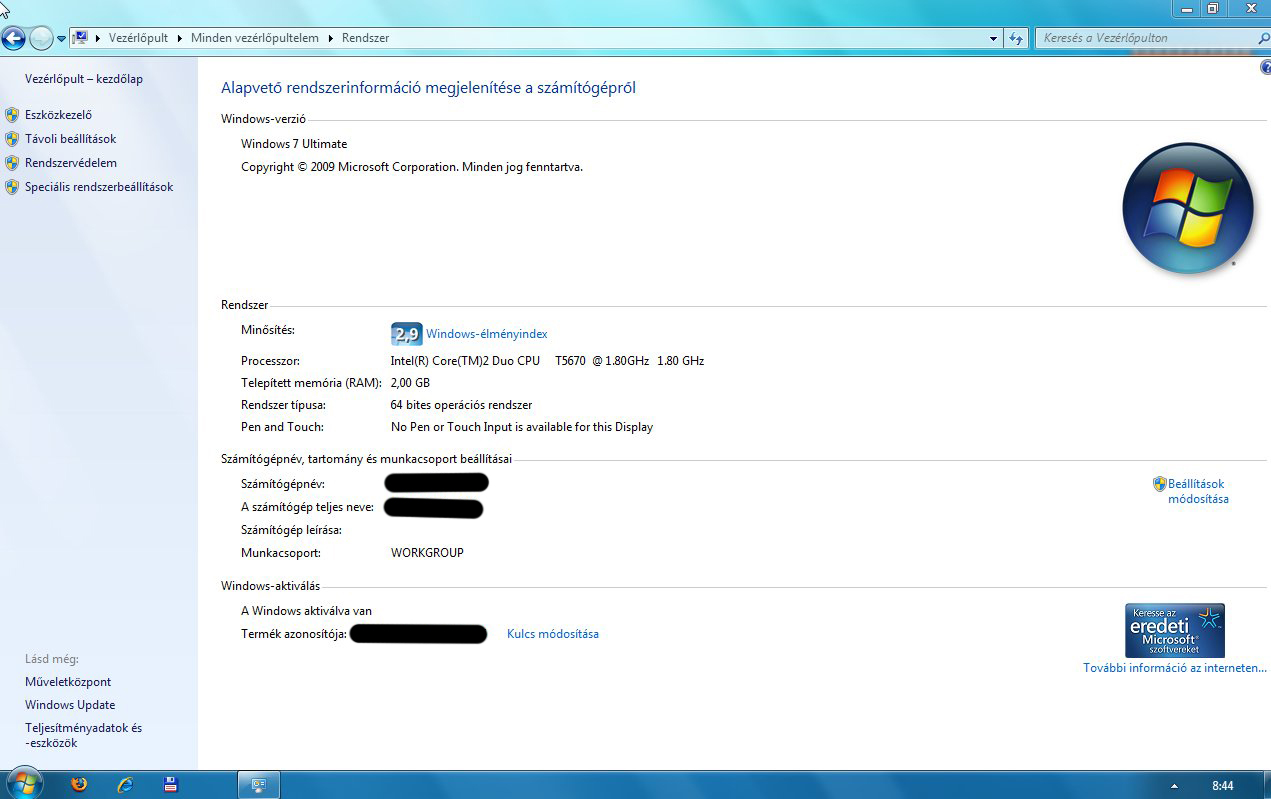Expand the arrow before Vezérlőpult in breadcrumb

[x=98, y=38]
